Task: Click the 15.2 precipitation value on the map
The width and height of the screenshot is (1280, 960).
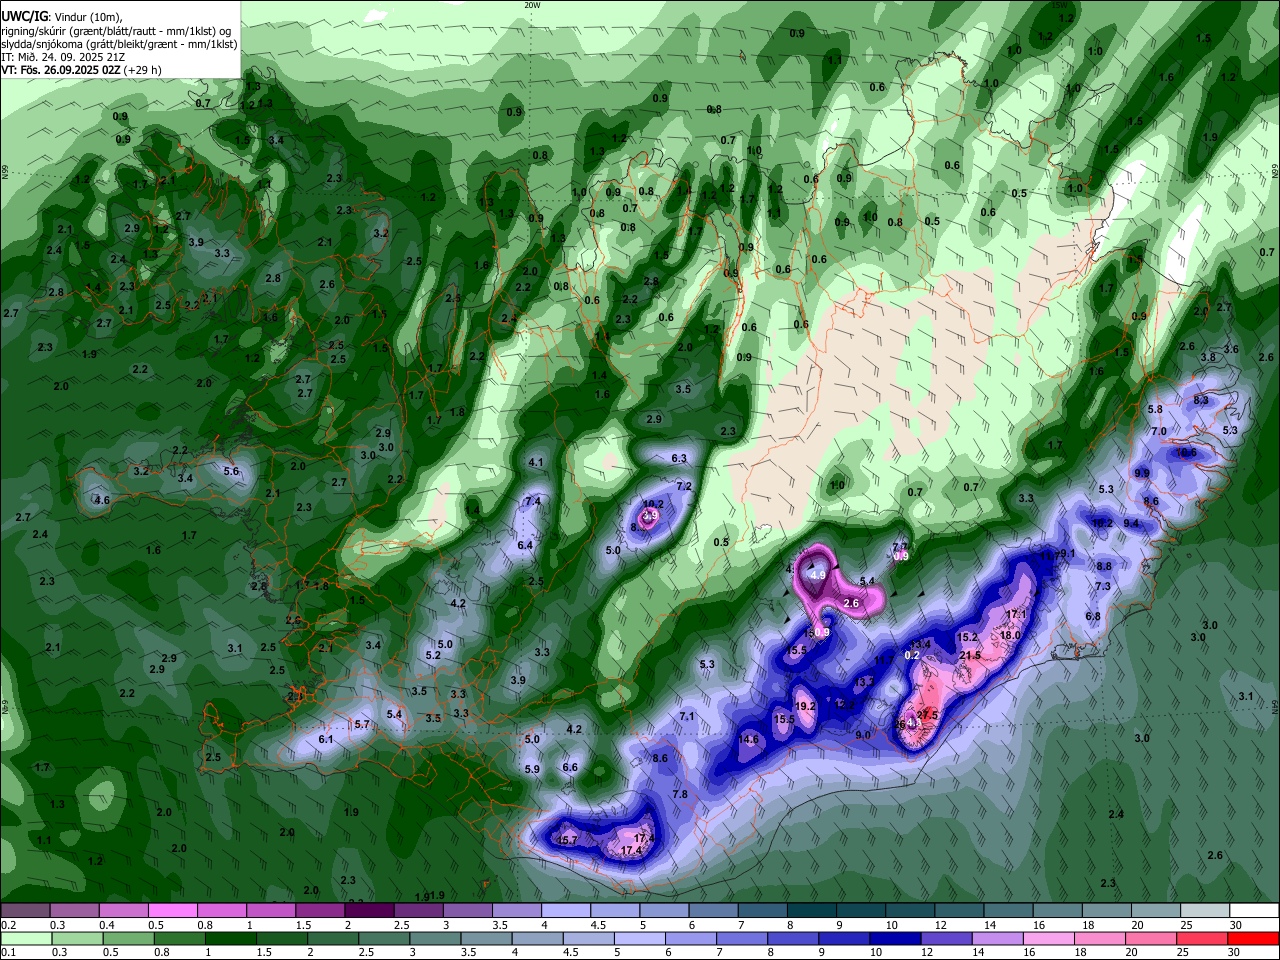Action: point(967,637)
